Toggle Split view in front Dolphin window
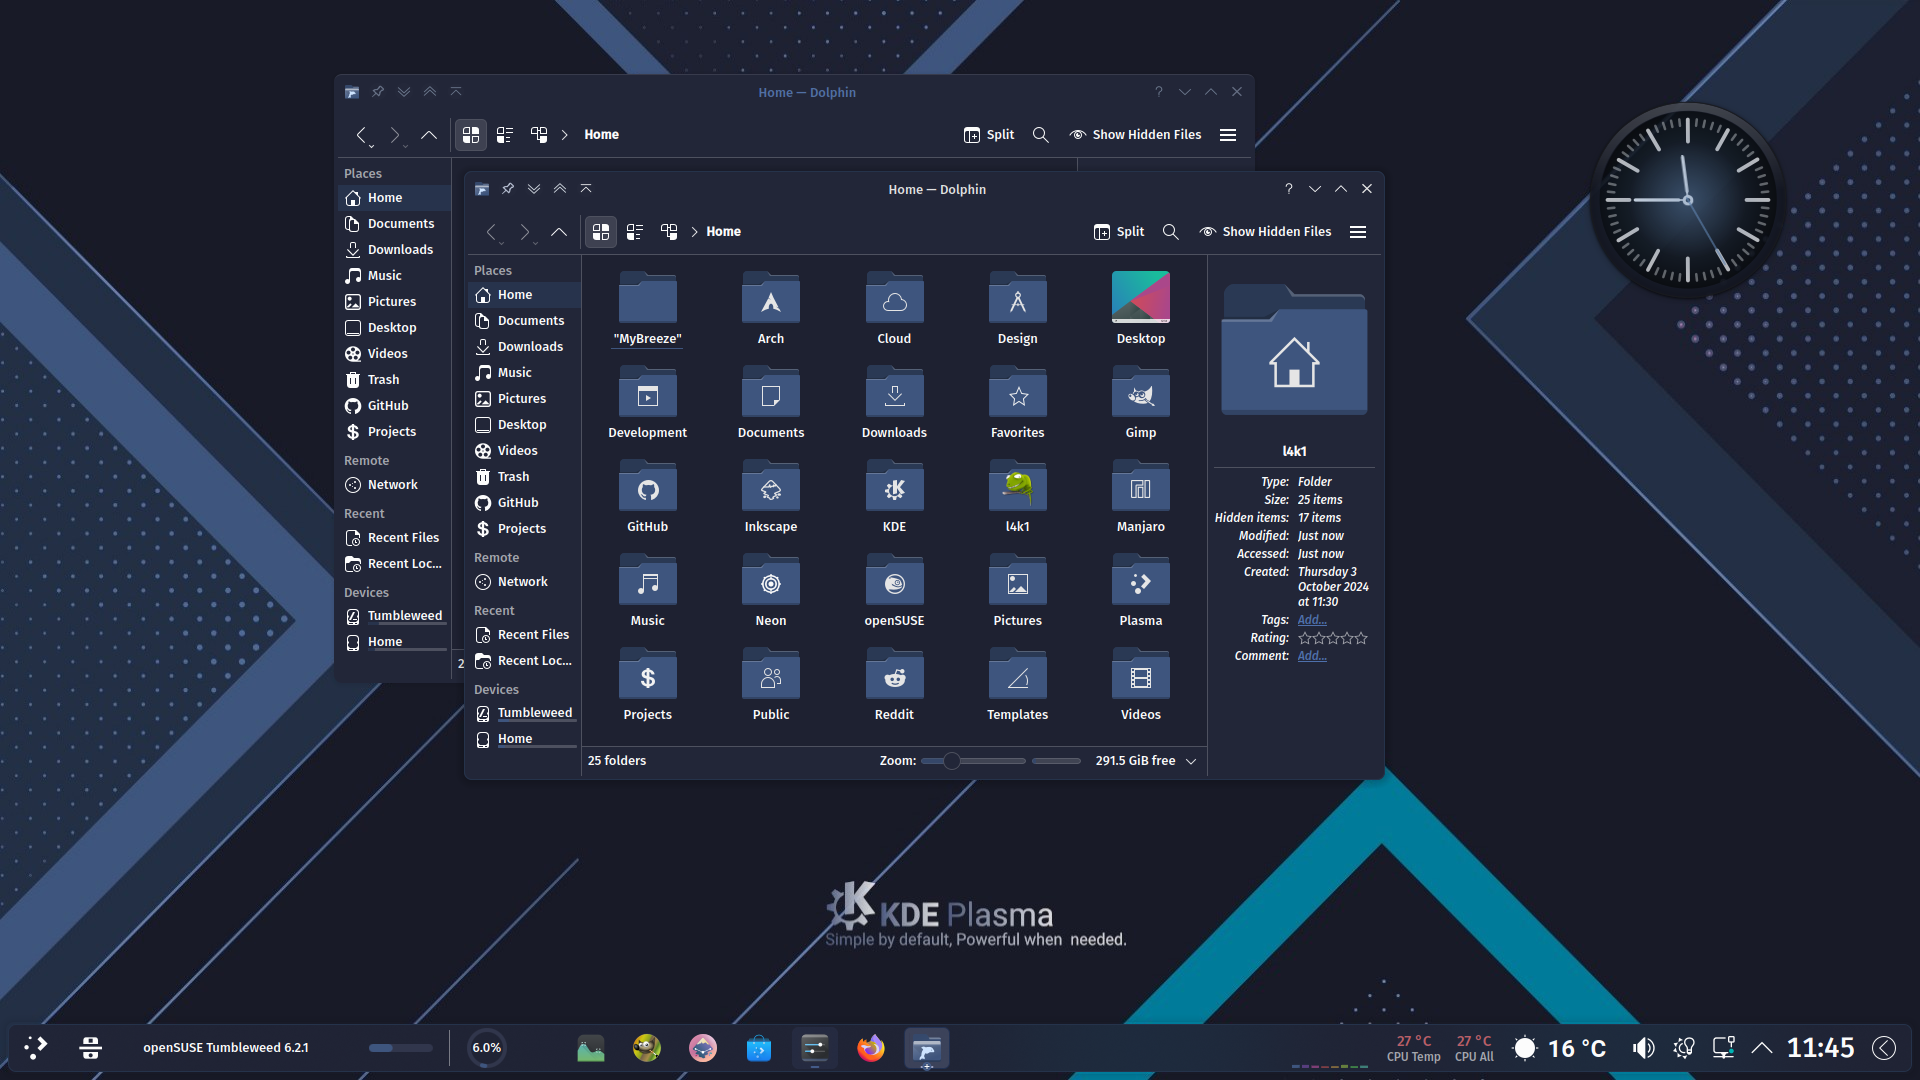This screenshot has width=1920, height=1080. pyautogui.click(x=1118, y=232)
